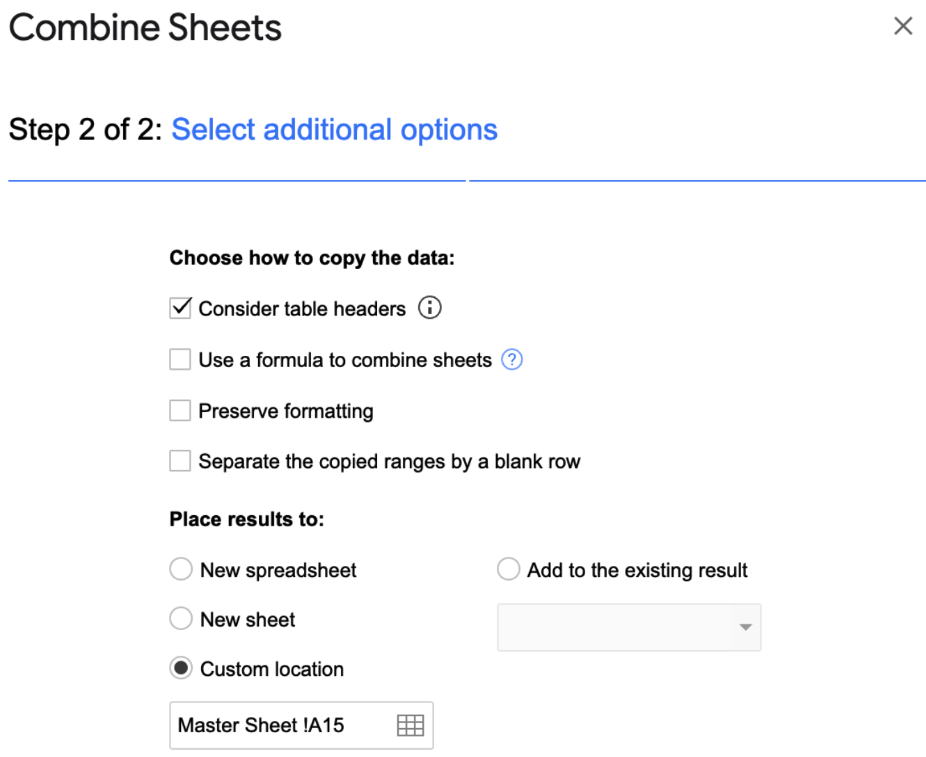The image size is (926, 757).
Task: Click the Select additional options link
Action: click(334, 129)
